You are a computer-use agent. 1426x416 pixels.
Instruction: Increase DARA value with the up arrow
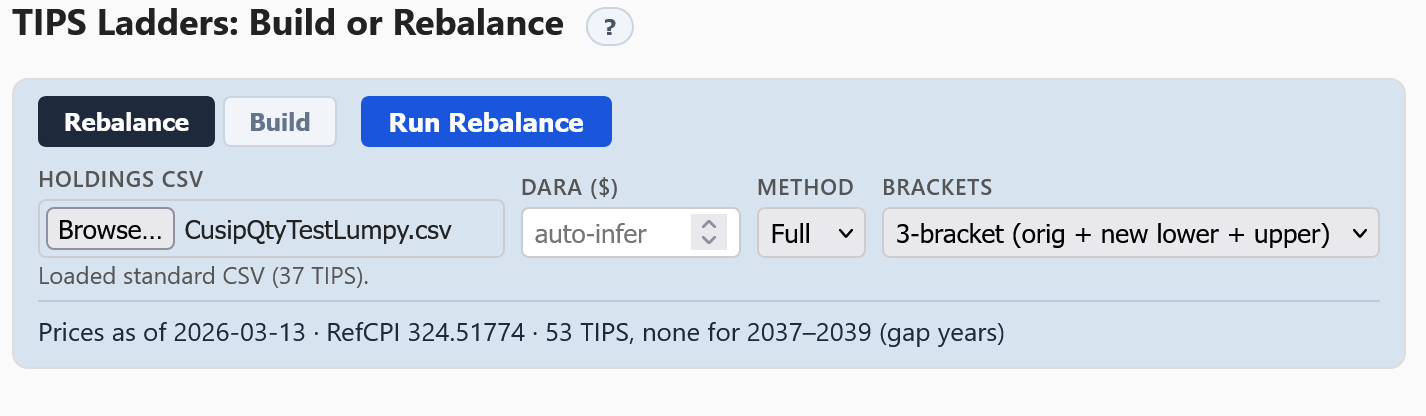708,225
